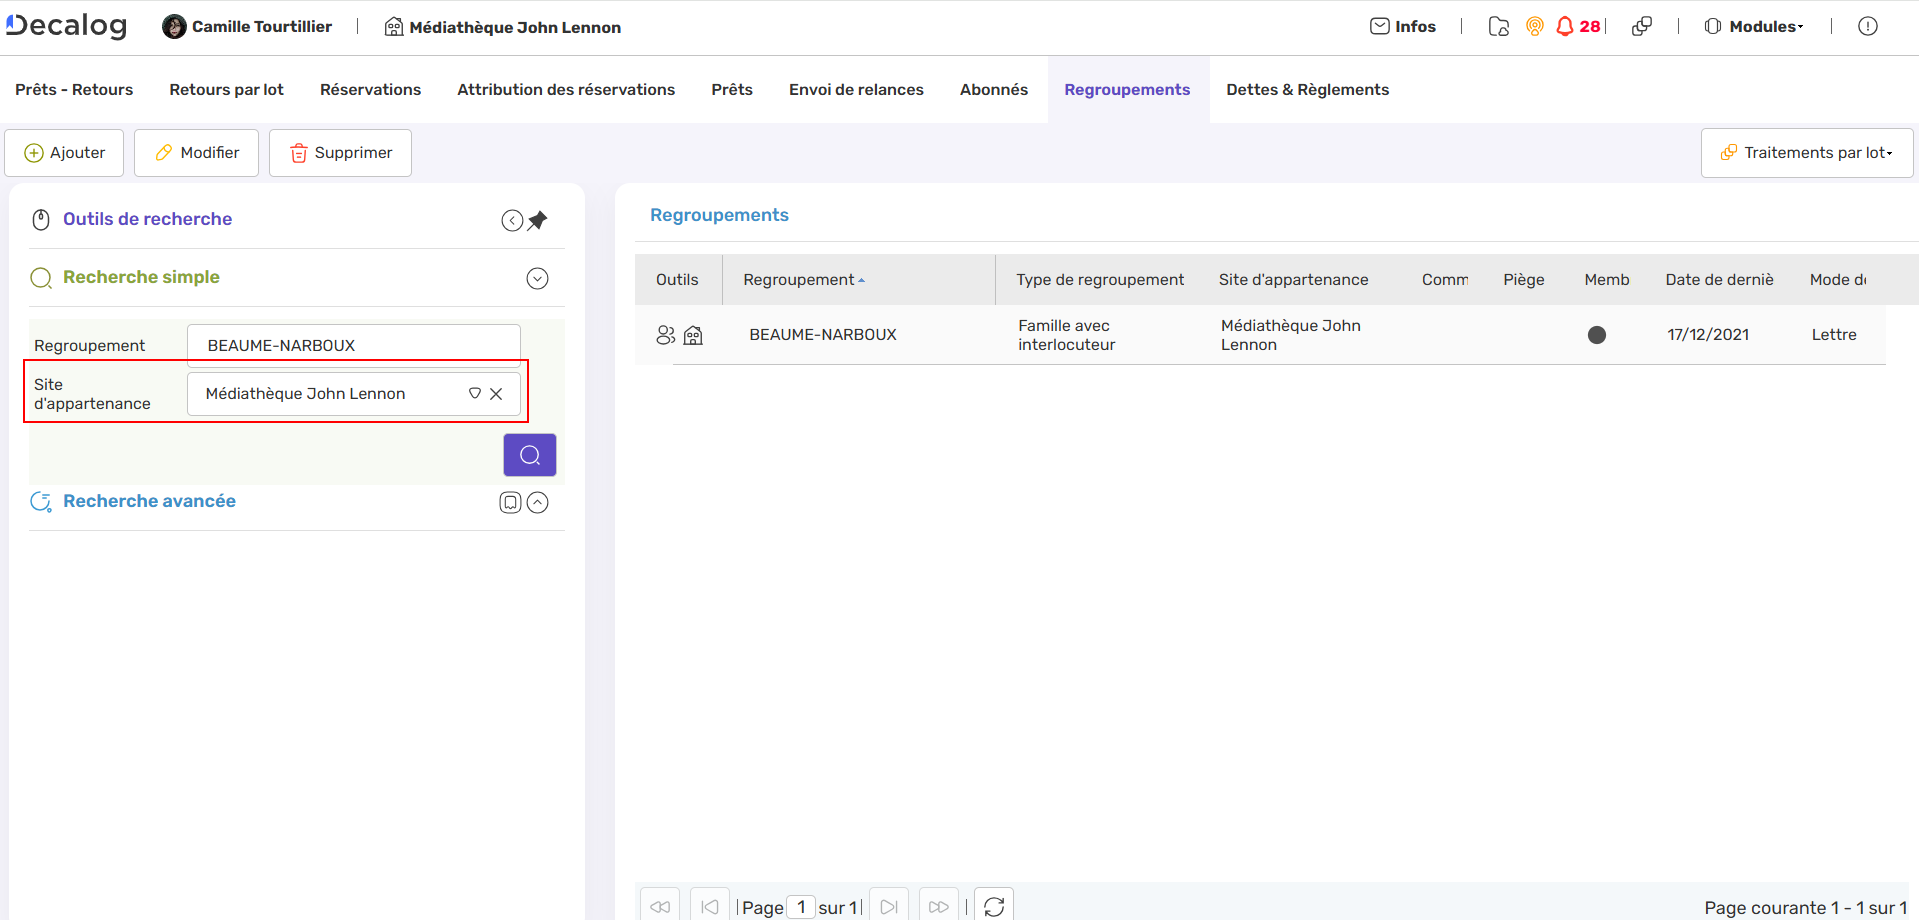Open the Site d'appartenance dropdown
Viewport: 1919px width, 920px height.
475,394
